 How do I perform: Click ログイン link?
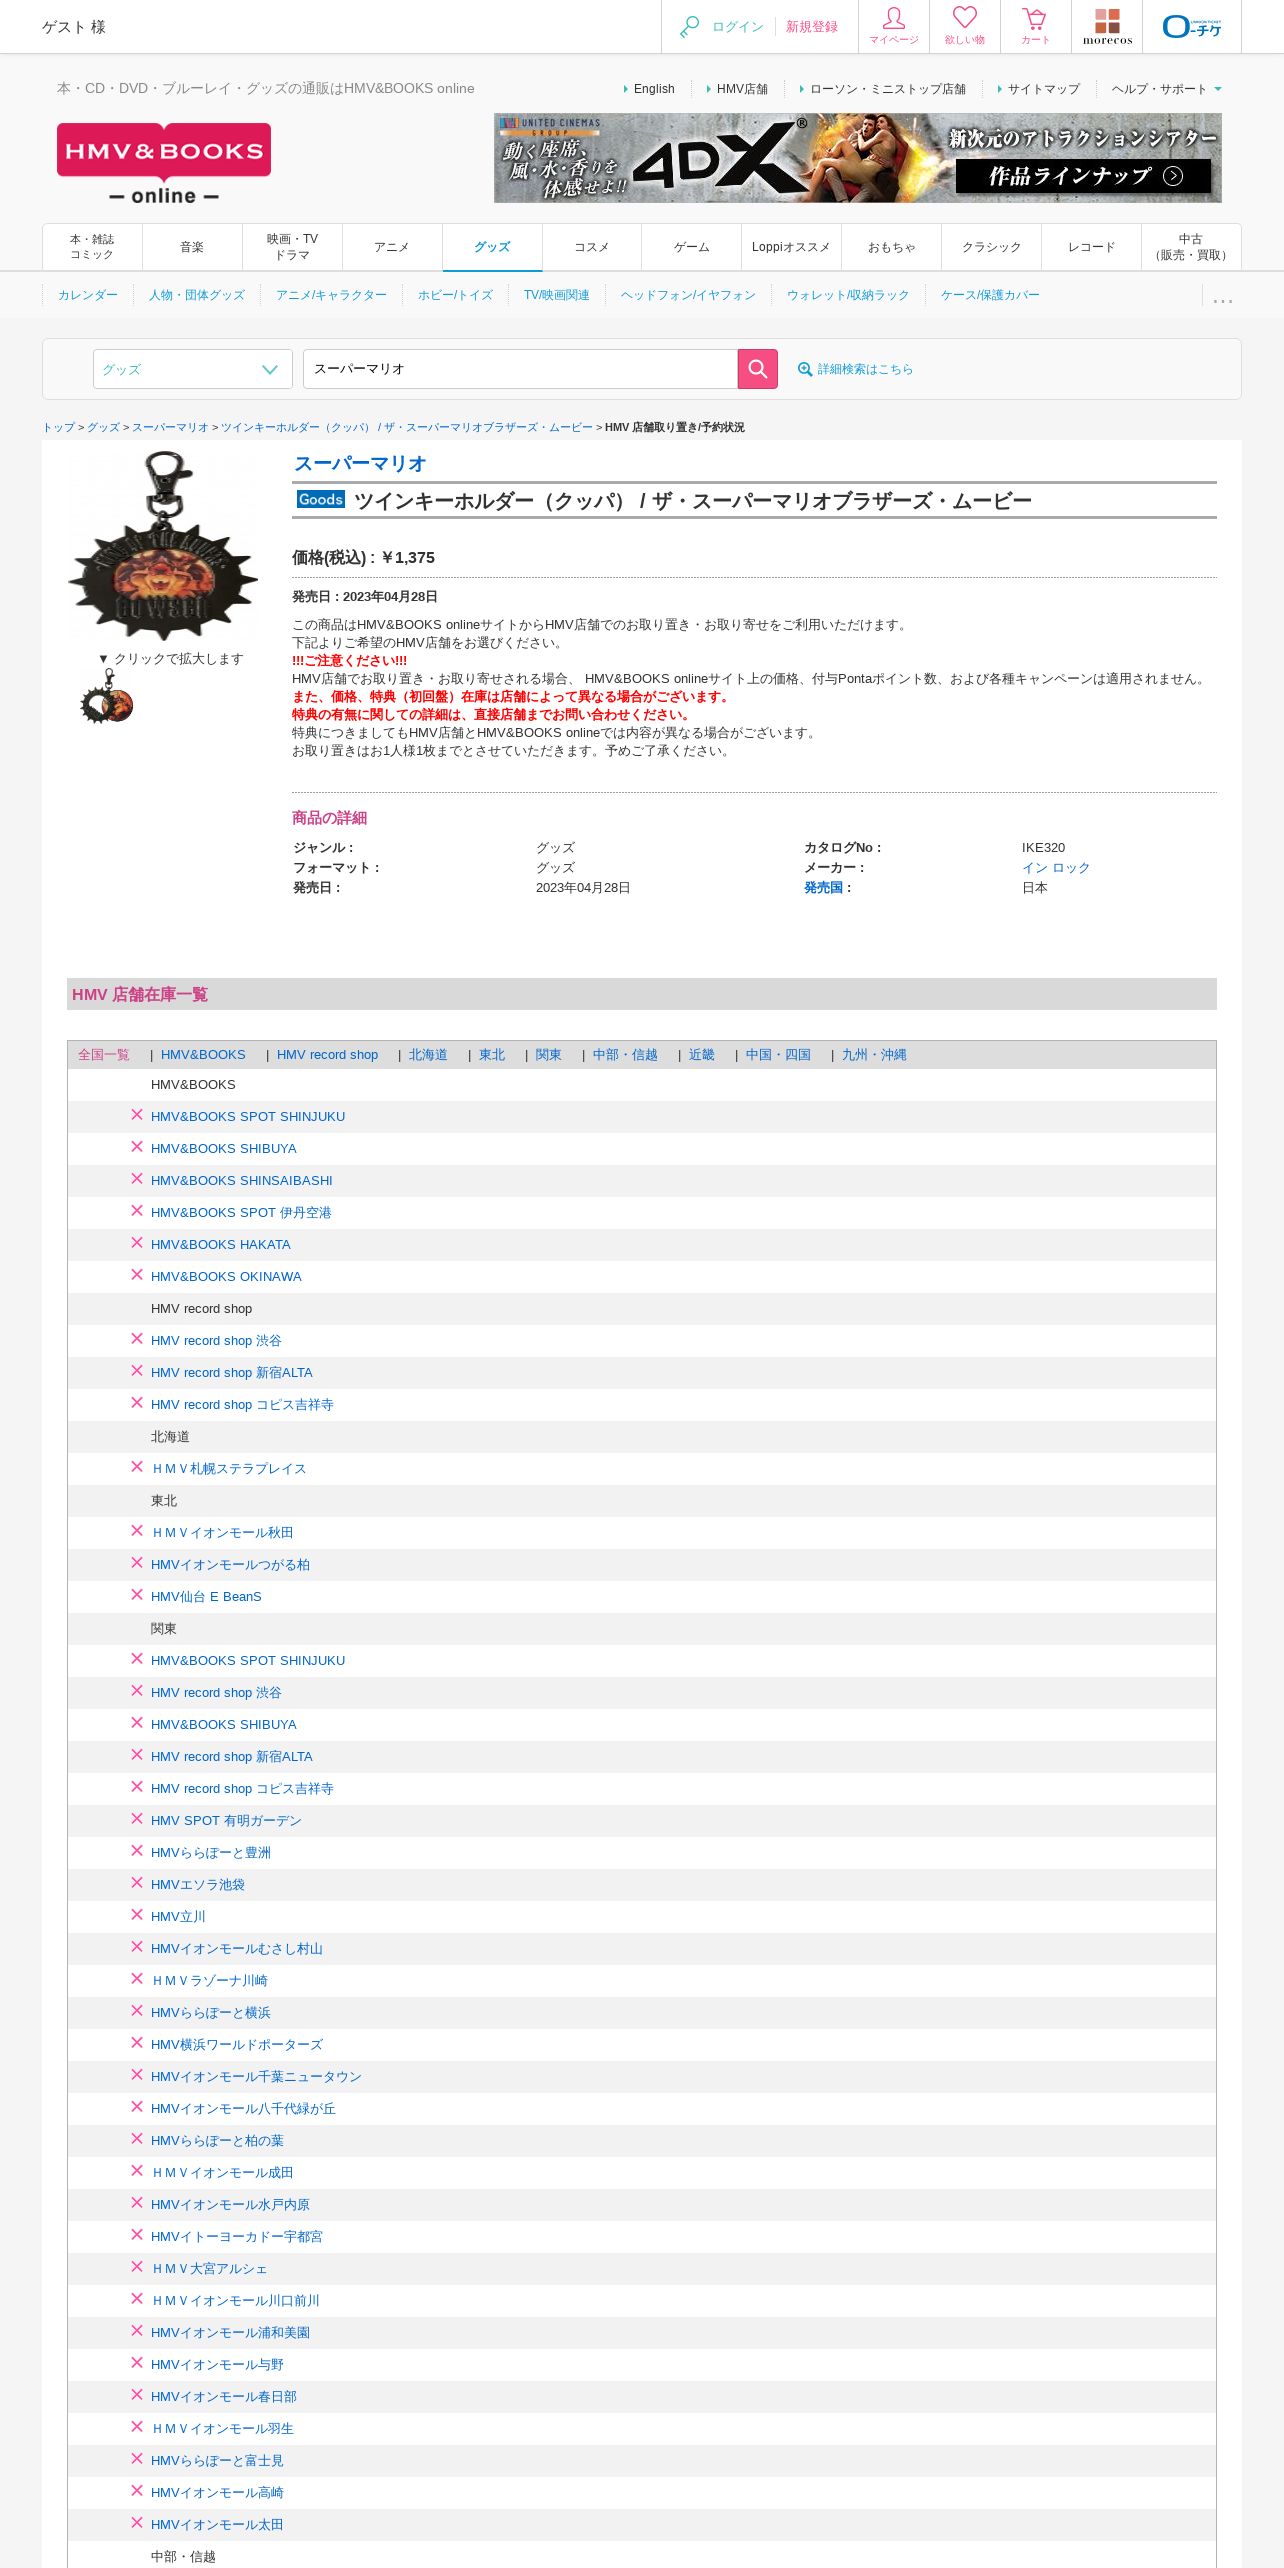(737, 27)
